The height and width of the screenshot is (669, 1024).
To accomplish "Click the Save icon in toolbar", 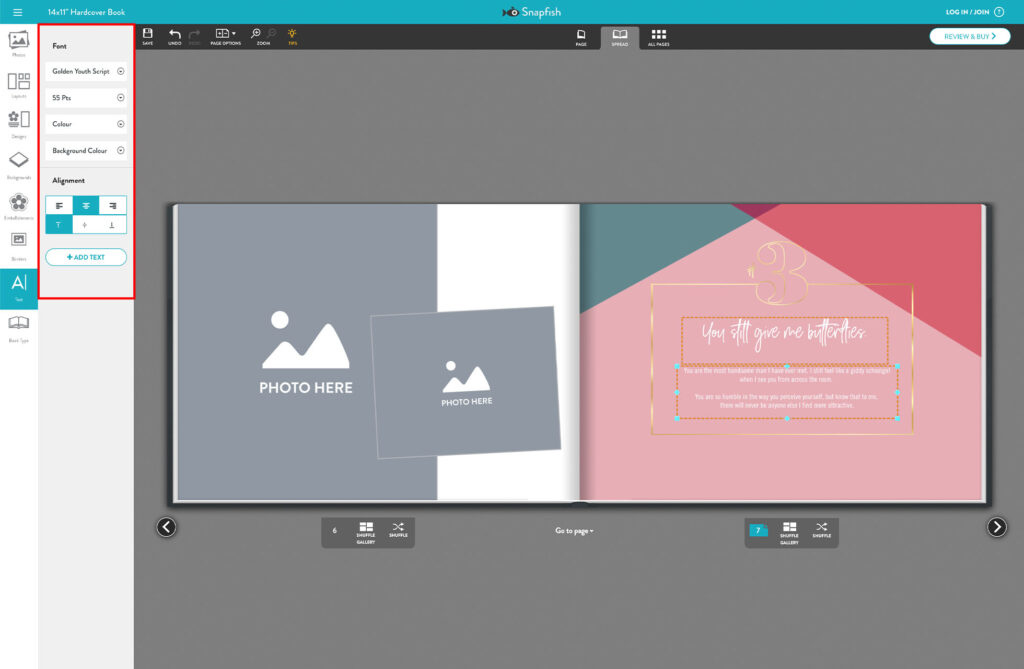I will [x=148, y=36].
